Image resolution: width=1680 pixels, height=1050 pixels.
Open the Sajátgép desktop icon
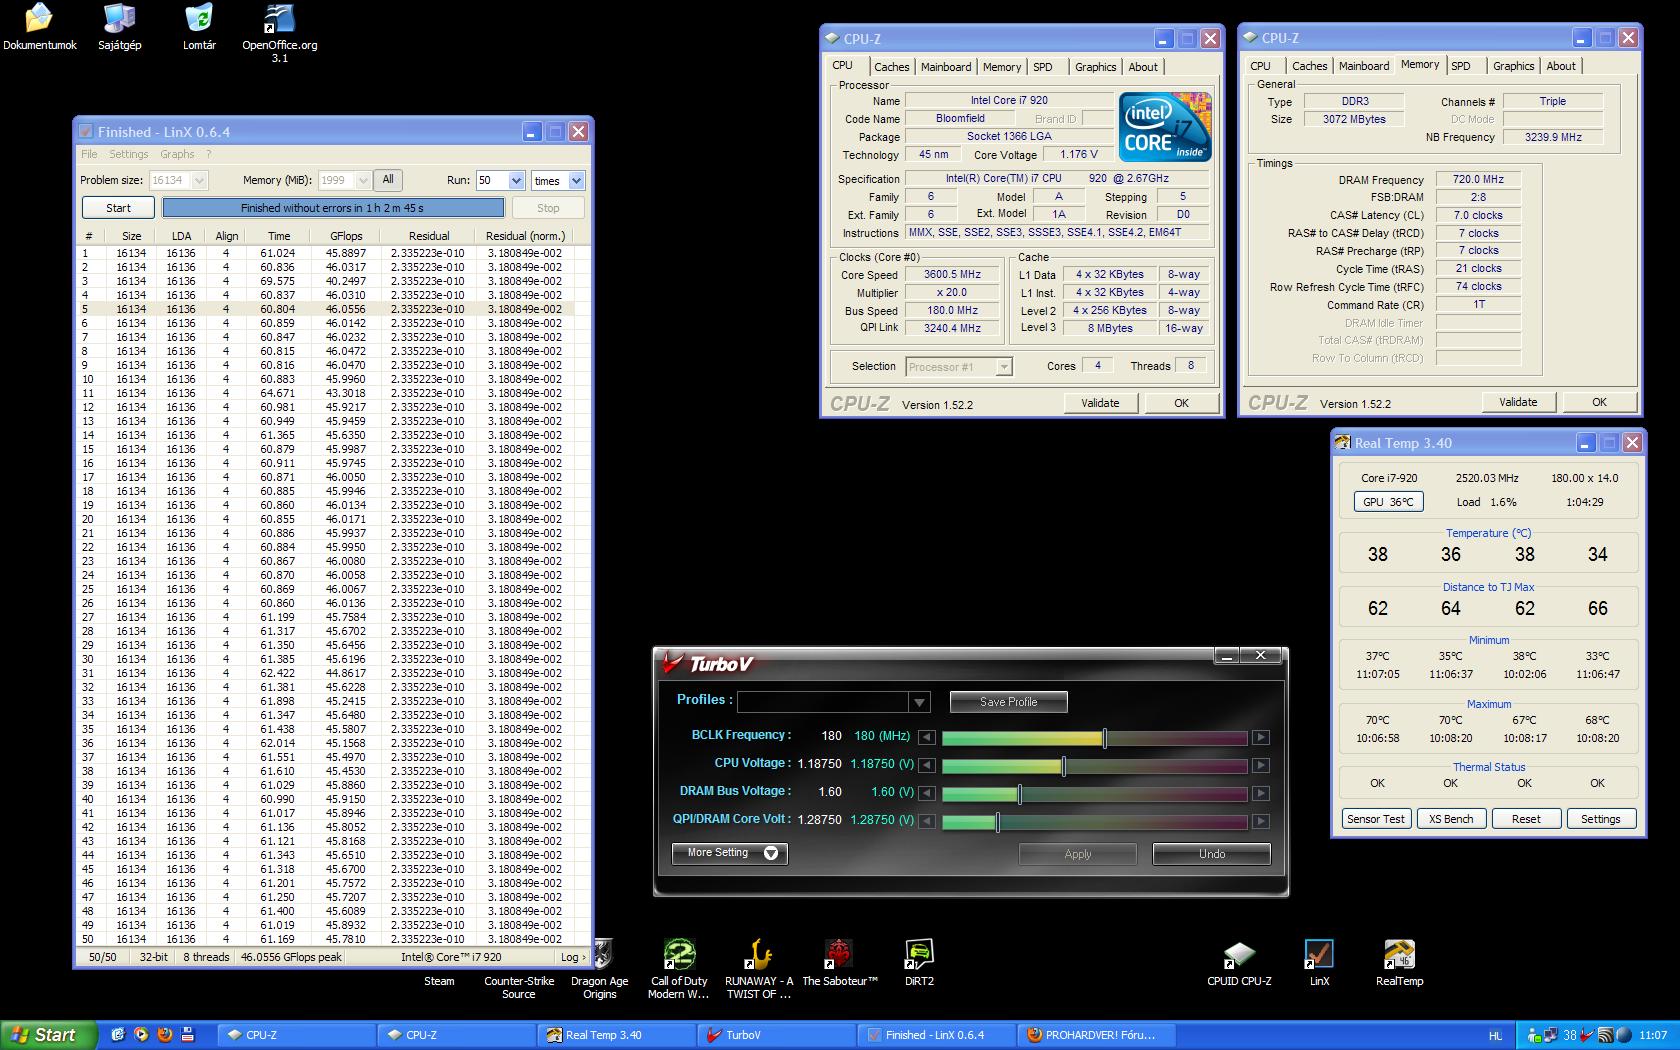[x=119, y=27]
